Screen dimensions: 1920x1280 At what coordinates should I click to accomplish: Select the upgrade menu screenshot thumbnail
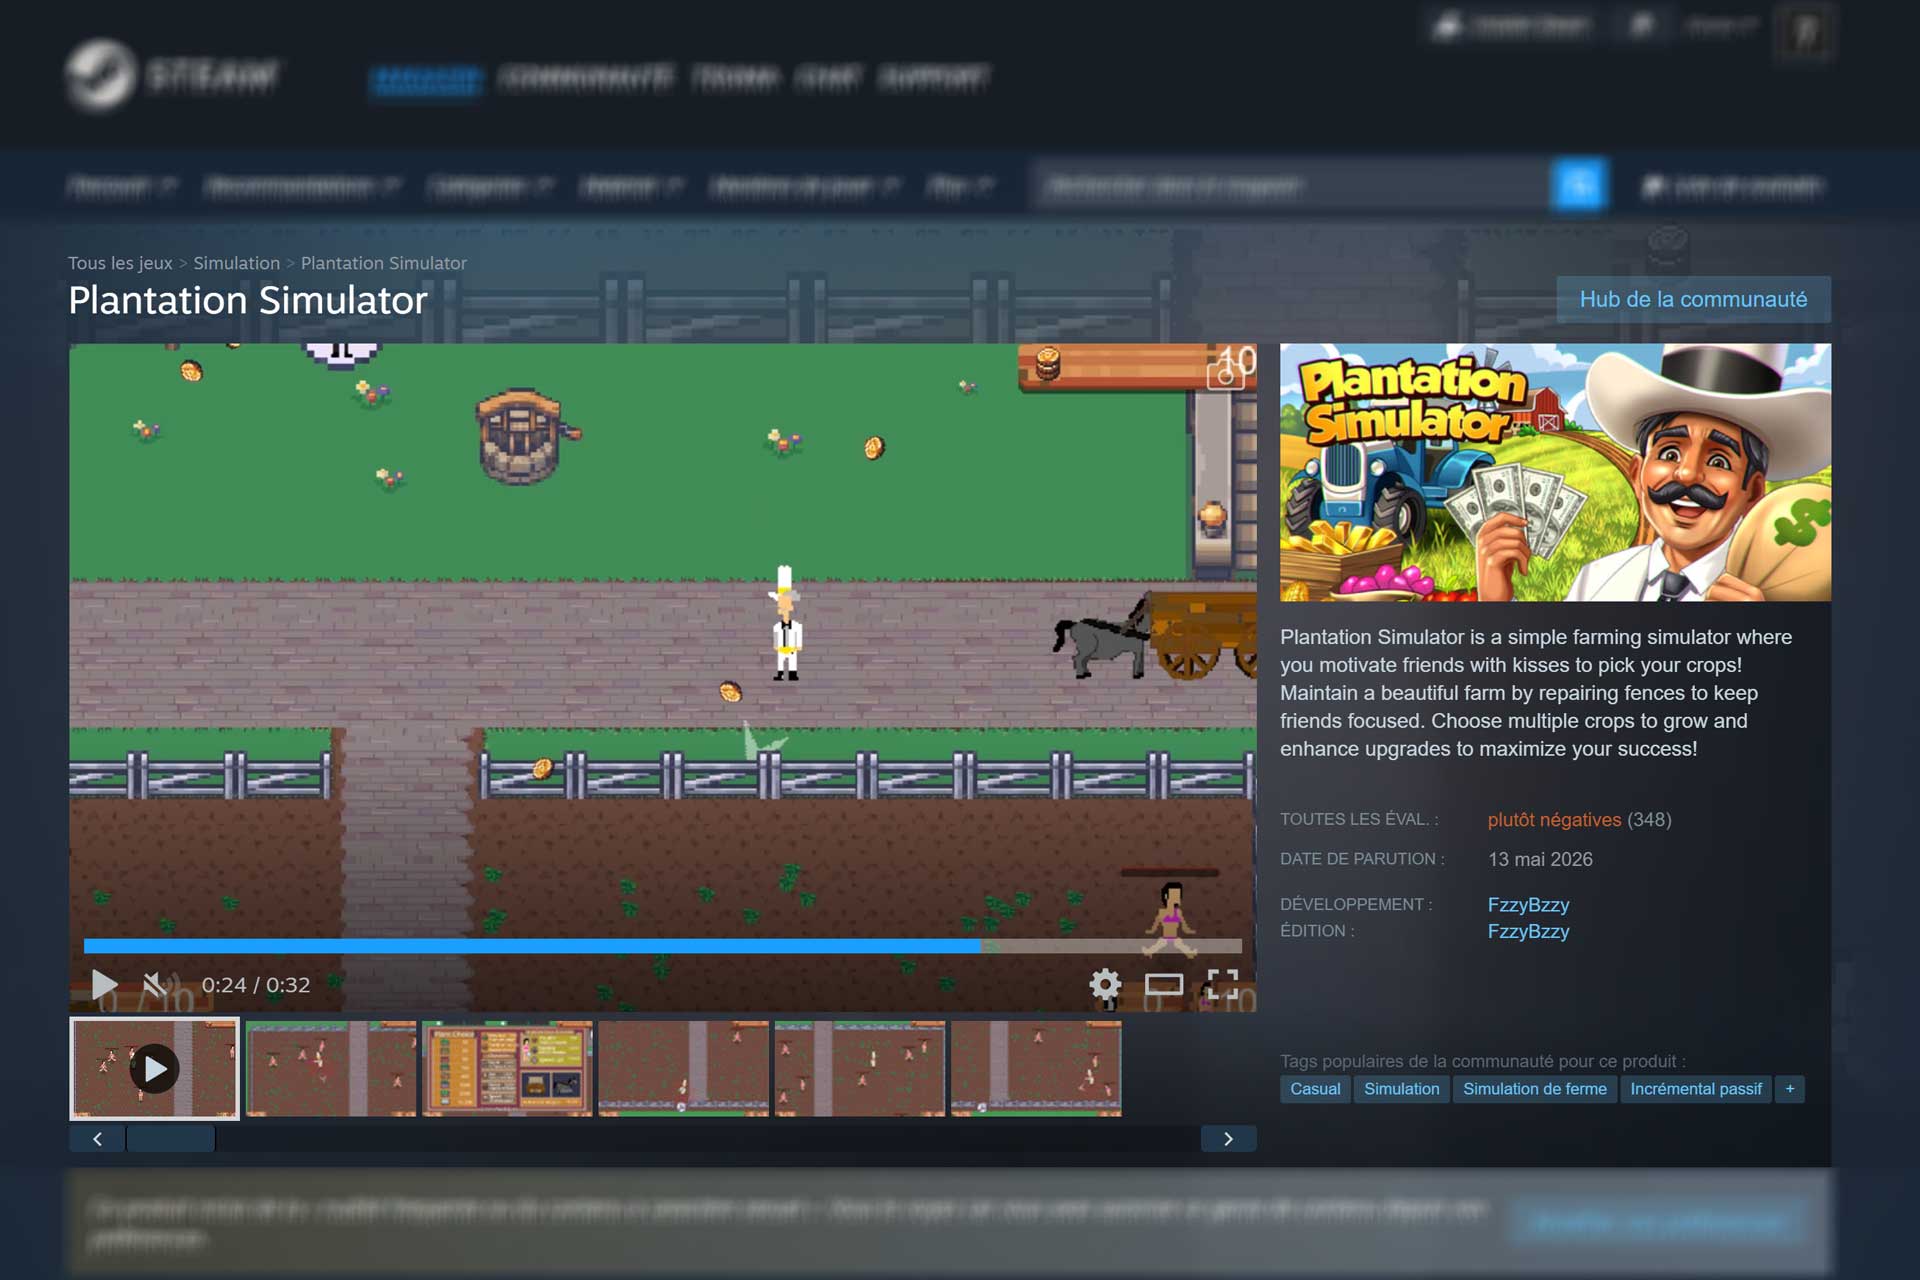pos(507,1068)
